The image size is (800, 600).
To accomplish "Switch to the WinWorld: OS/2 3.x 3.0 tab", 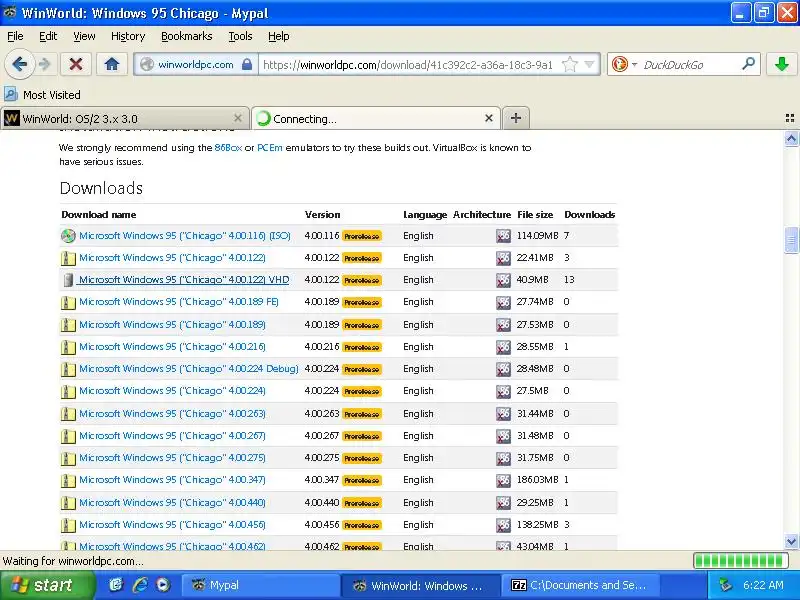I will point(124,119).
